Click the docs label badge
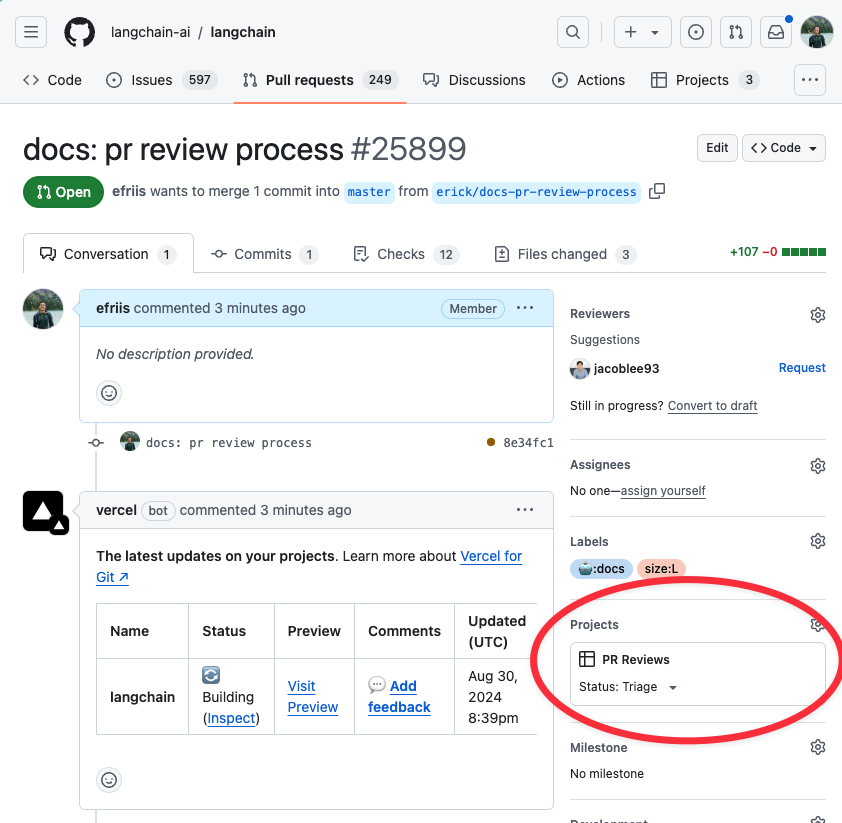Viewport: 842px width, 823px height. pyautogui.click(x=600, y=569)
